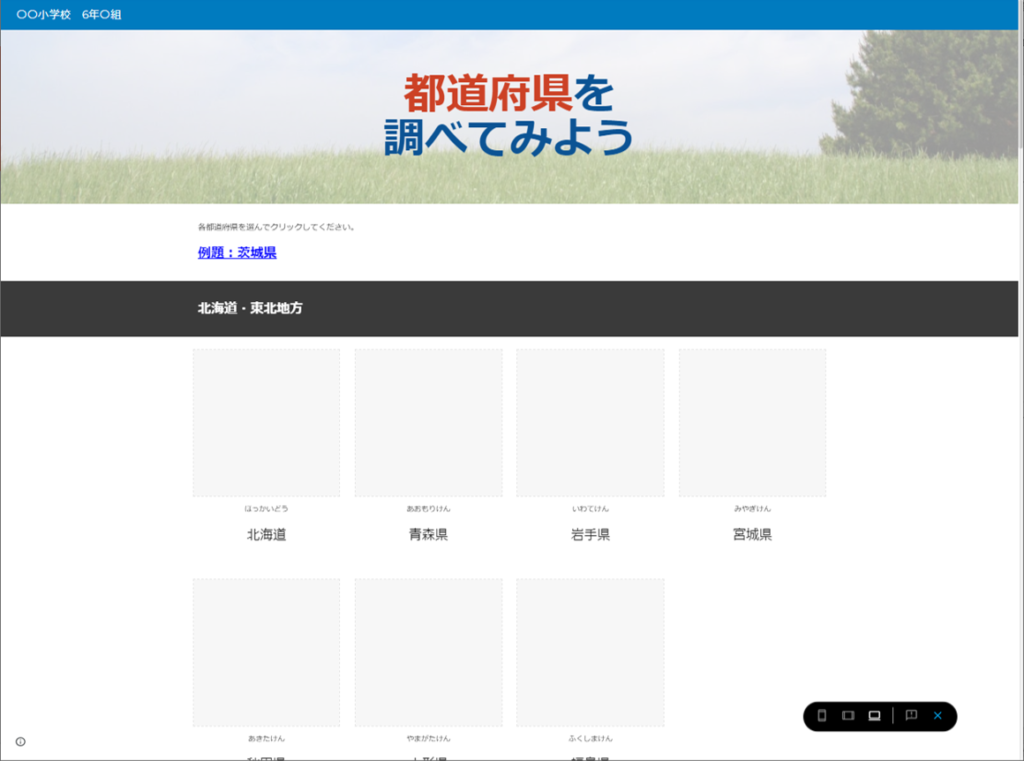The width and height of the screenshot is (1024, 761).
Task: Select the image placeholder above 宮城県
Action: (752, 423)
